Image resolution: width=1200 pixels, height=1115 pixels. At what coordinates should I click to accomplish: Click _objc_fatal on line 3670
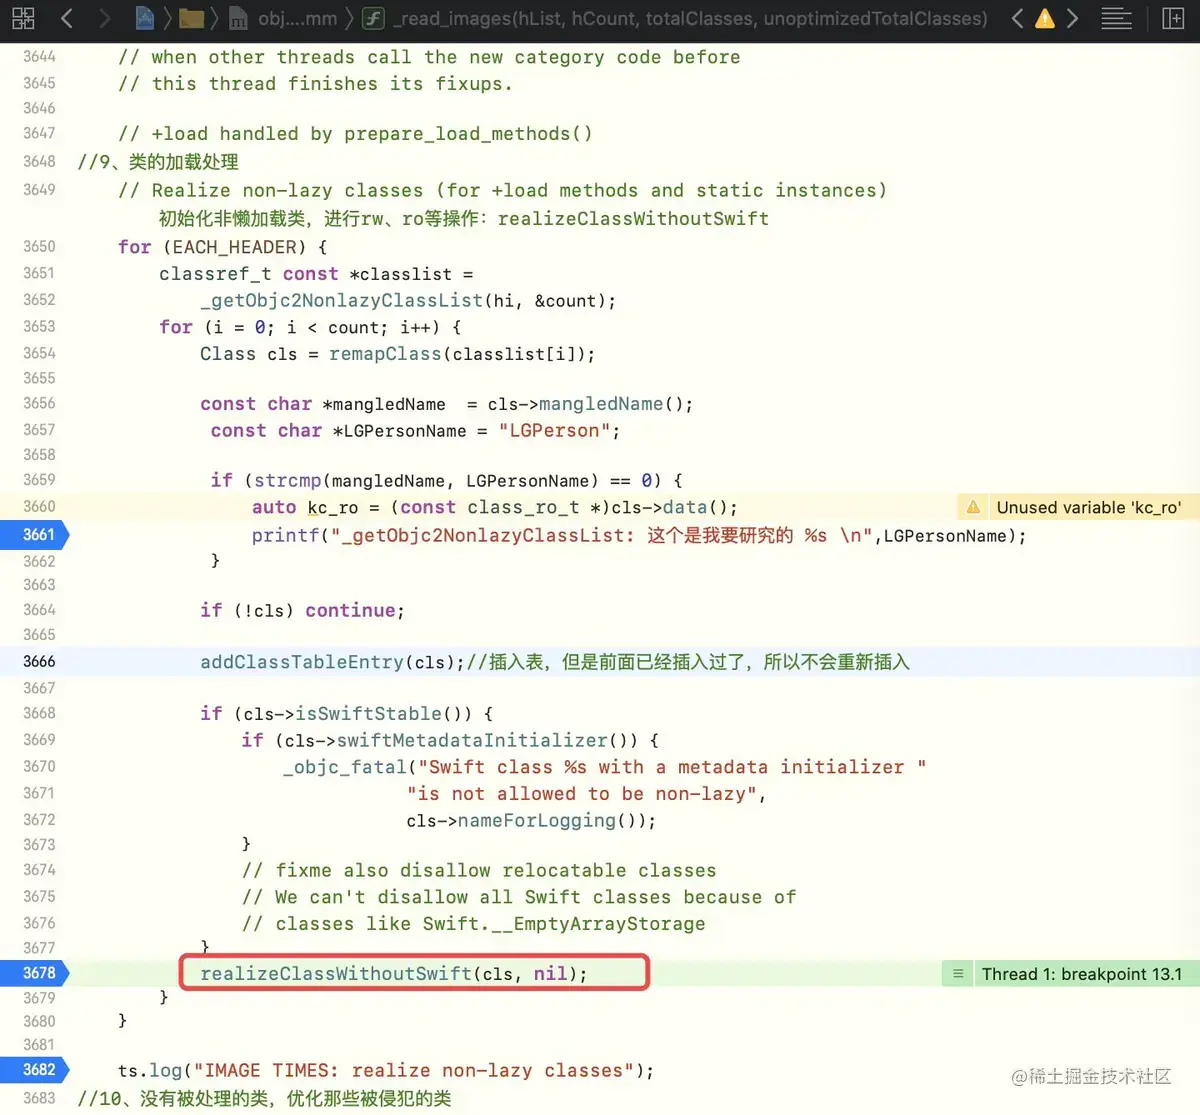tap(345, 767)
